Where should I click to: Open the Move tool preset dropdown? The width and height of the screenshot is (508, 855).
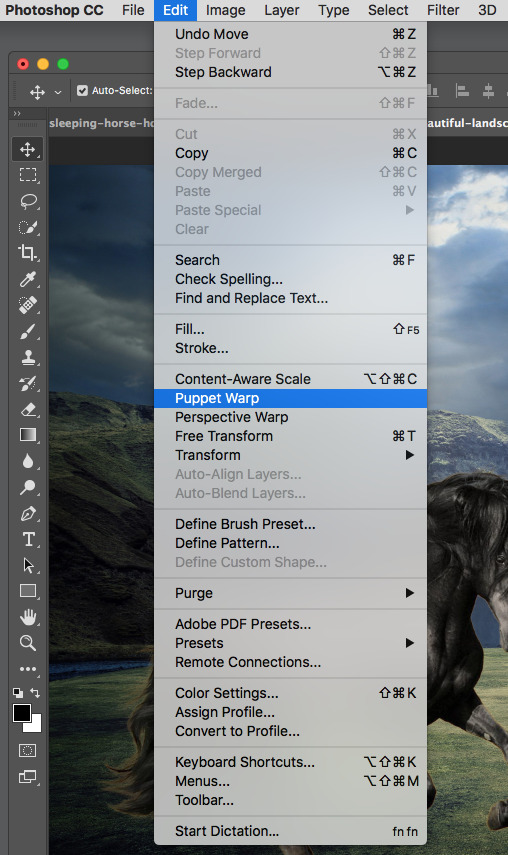tap(58, 92)
